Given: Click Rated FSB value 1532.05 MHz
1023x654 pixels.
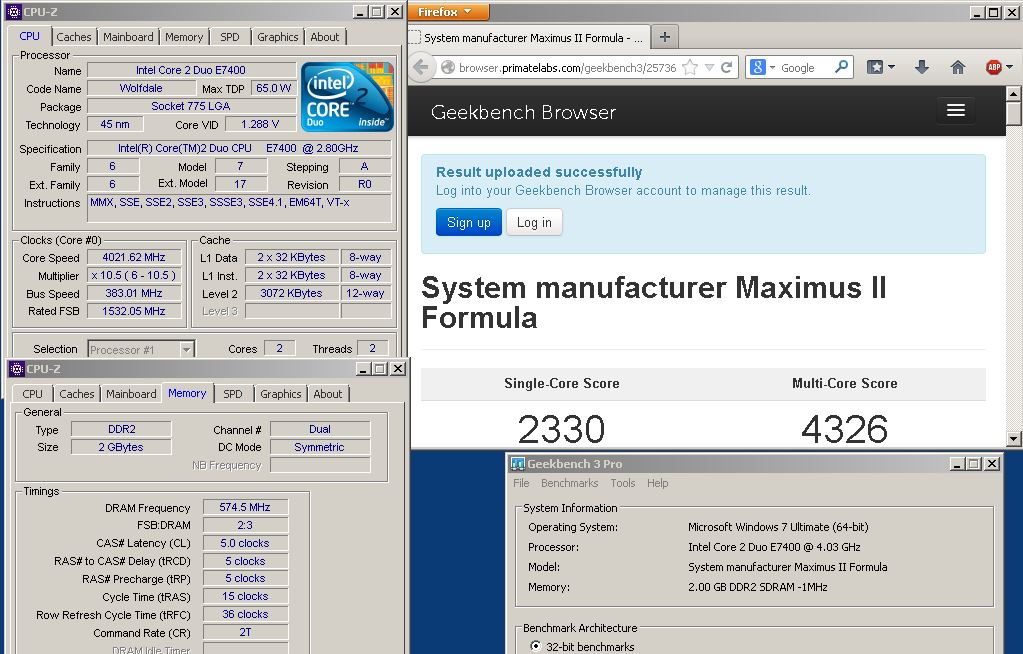Looking at the screenshot, I should tap(134, 311).
